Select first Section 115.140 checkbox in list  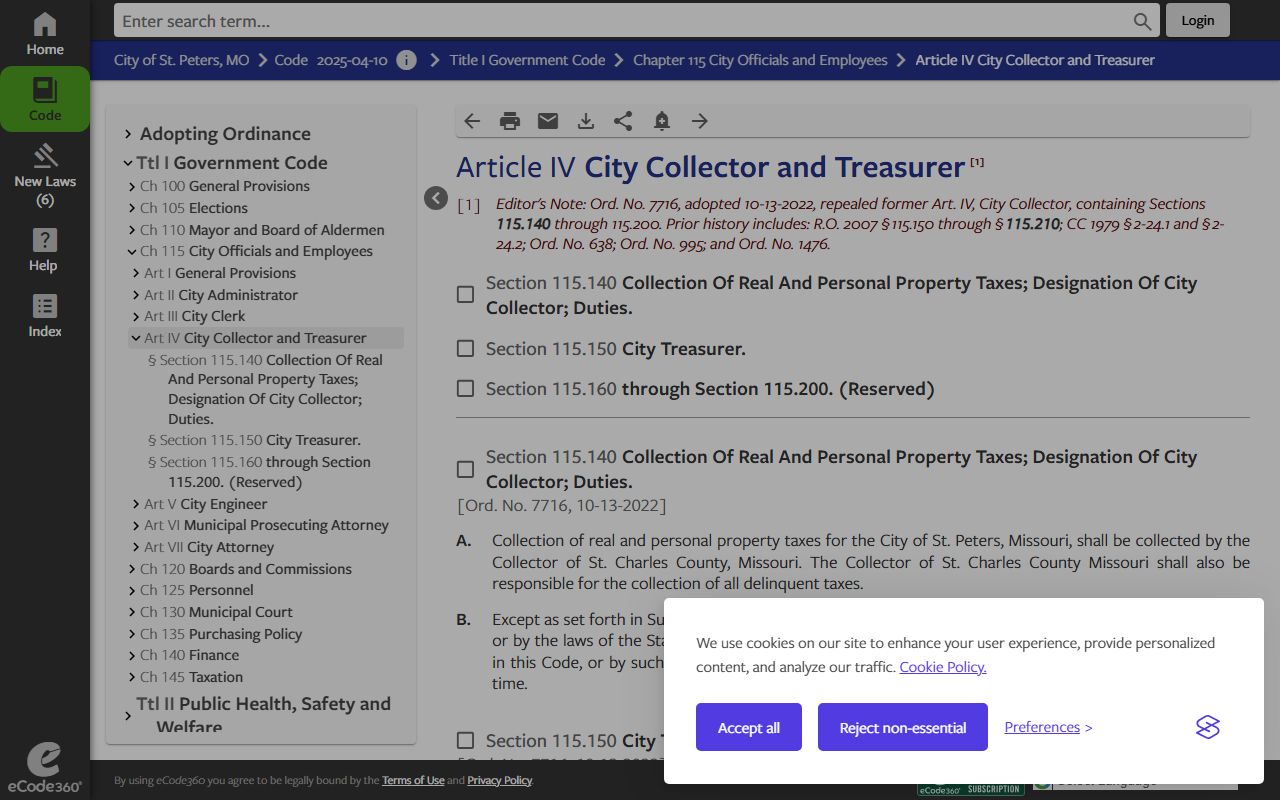click(x=465, y=295)
